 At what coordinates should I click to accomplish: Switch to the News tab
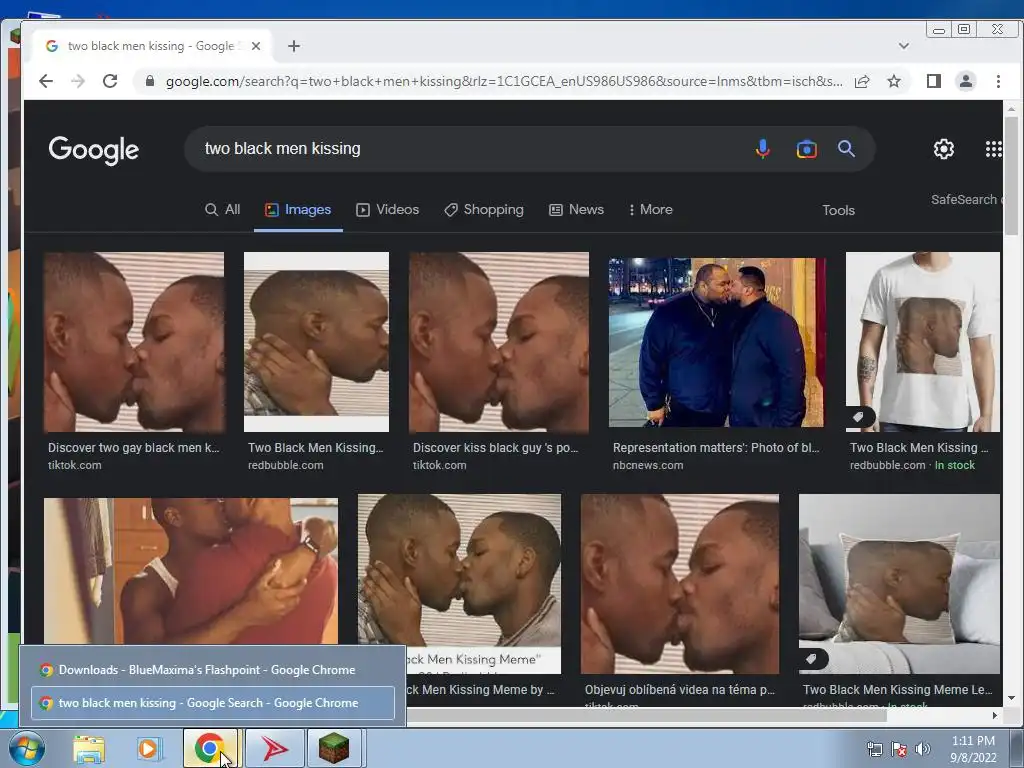[576, 210]
